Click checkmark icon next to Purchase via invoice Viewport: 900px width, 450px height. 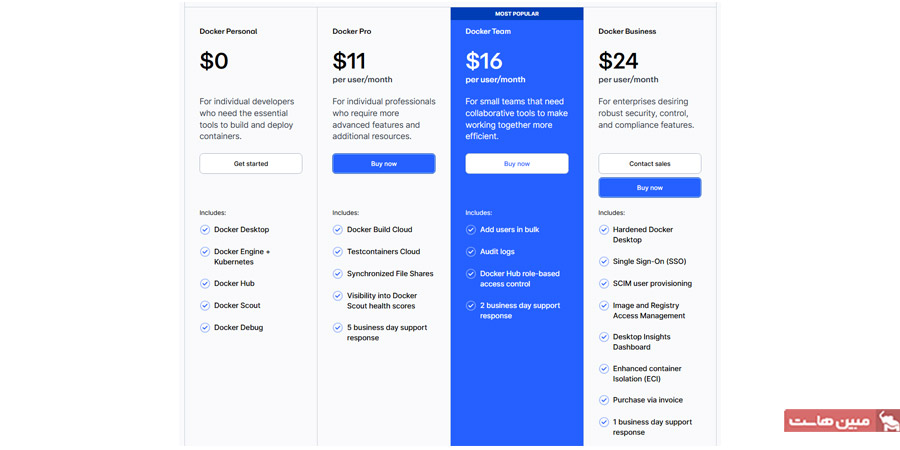604,400
